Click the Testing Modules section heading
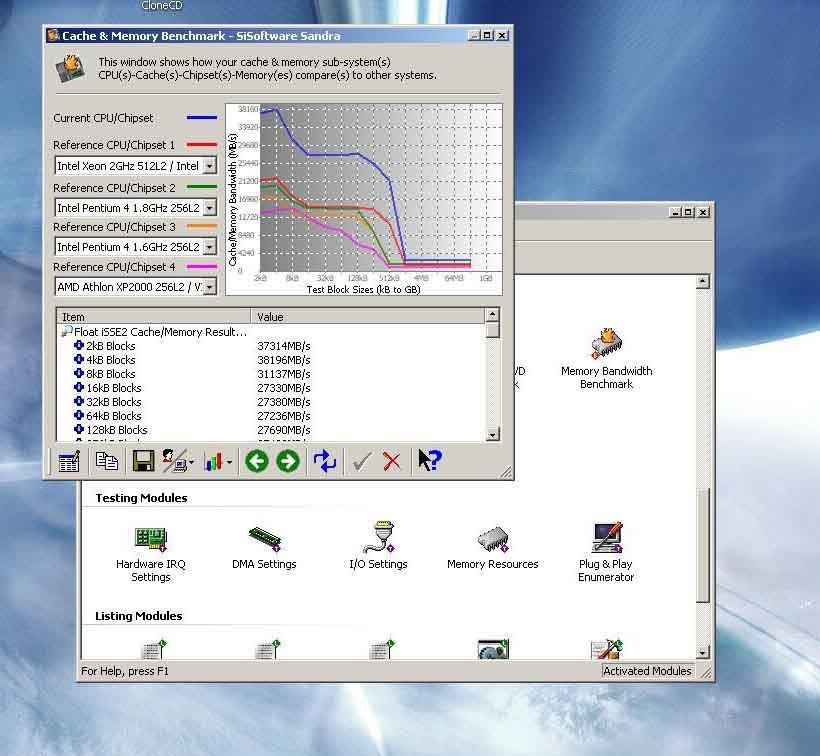The width and height of the screenshot is (820, 756). coord(141,498)
